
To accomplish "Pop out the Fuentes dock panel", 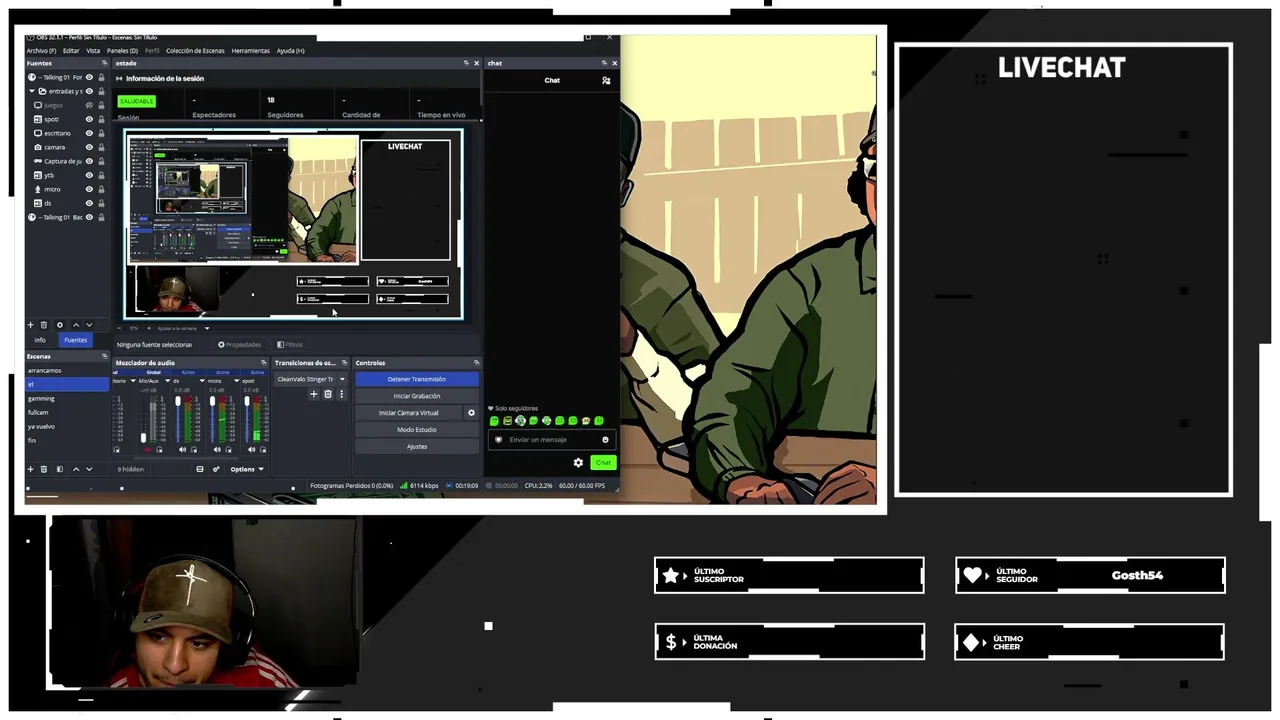I will 104,63.
